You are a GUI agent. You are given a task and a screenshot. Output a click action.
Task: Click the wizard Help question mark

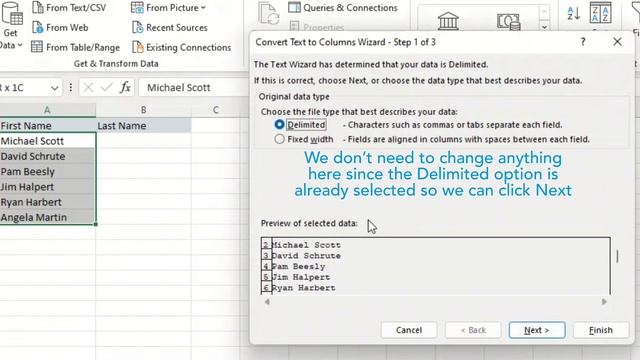pyautogui.click(x=583, y=42)
